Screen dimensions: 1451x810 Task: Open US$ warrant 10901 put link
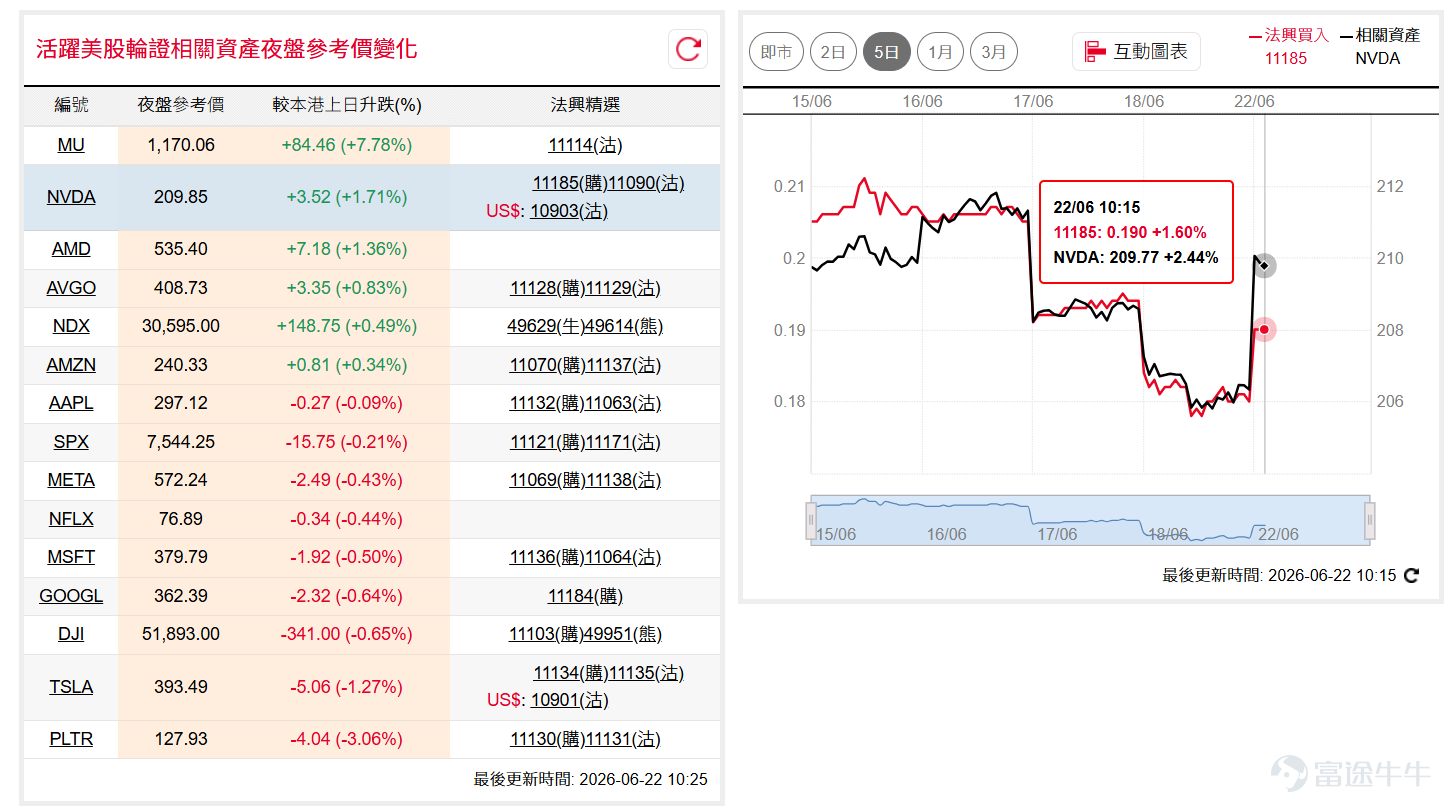coord(568,700)
